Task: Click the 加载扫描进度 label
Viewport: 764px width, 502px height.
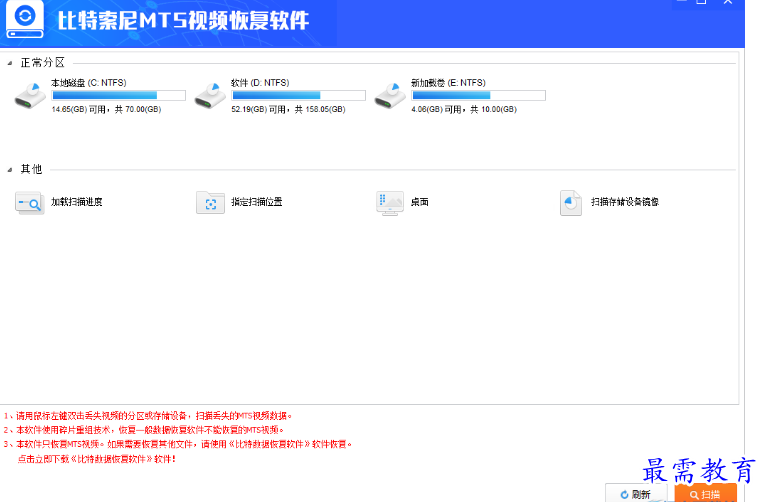Action: [76, 202]
